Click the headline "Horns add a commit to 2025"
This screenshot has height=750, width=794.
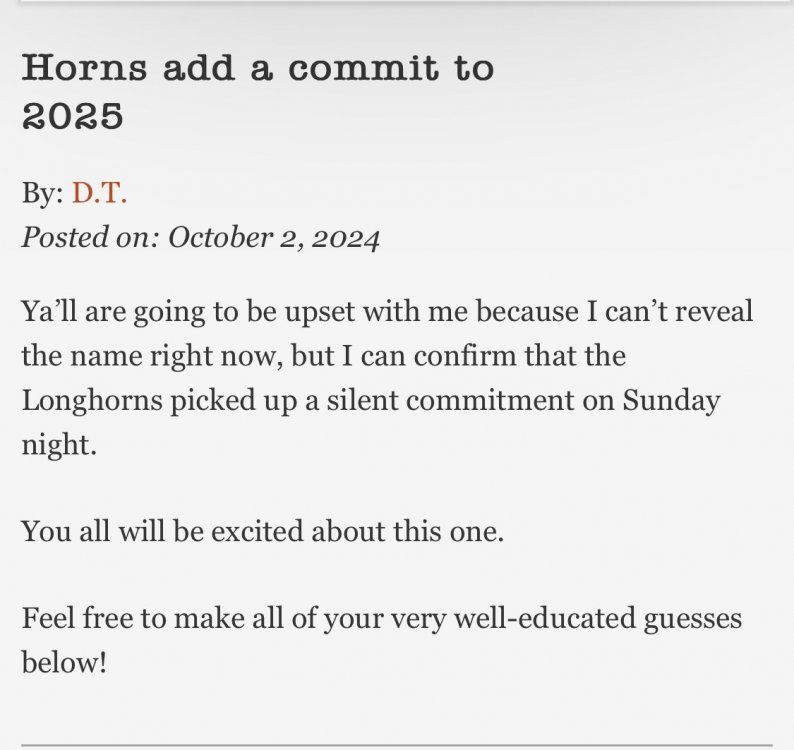(257, 91)
